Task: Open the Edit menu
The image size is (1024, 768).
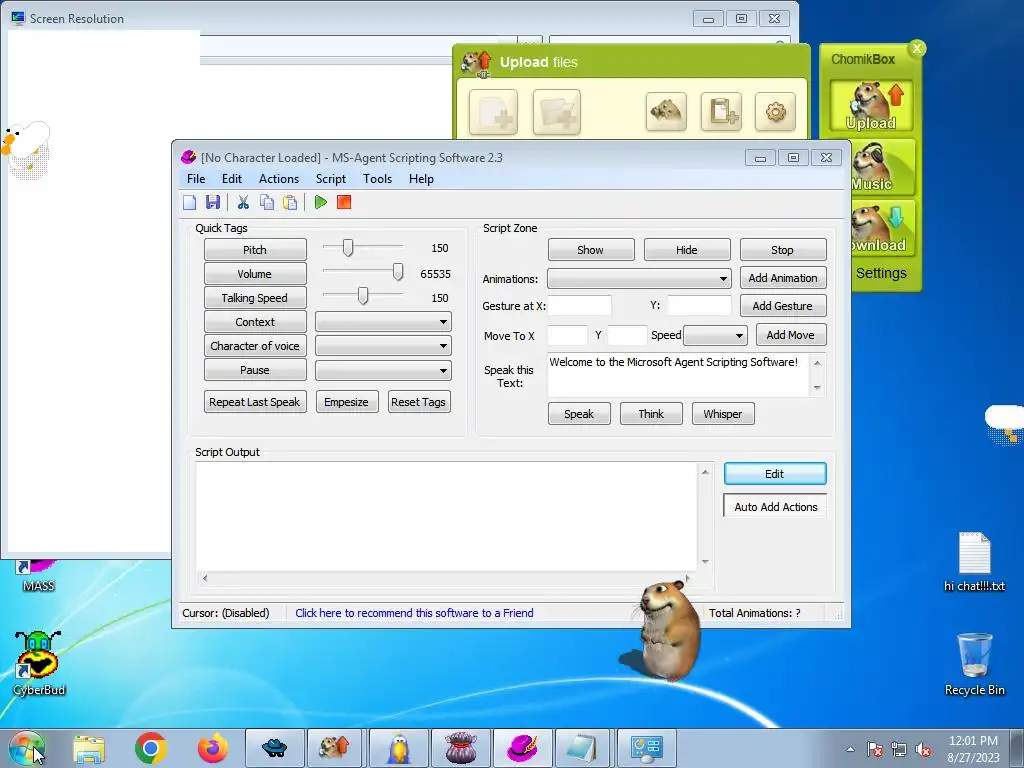Action: [x=232, y=179]
